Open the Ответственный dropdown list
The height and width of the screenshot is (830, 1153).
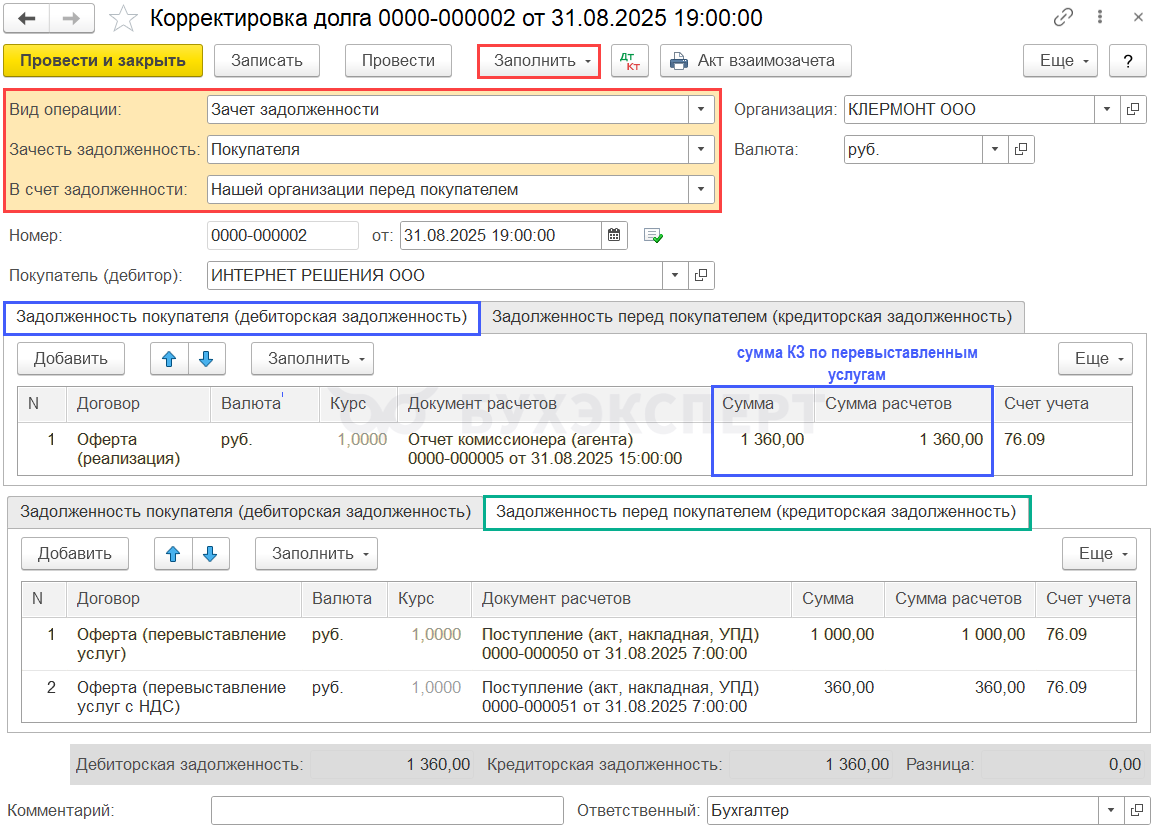[1110, 810]
